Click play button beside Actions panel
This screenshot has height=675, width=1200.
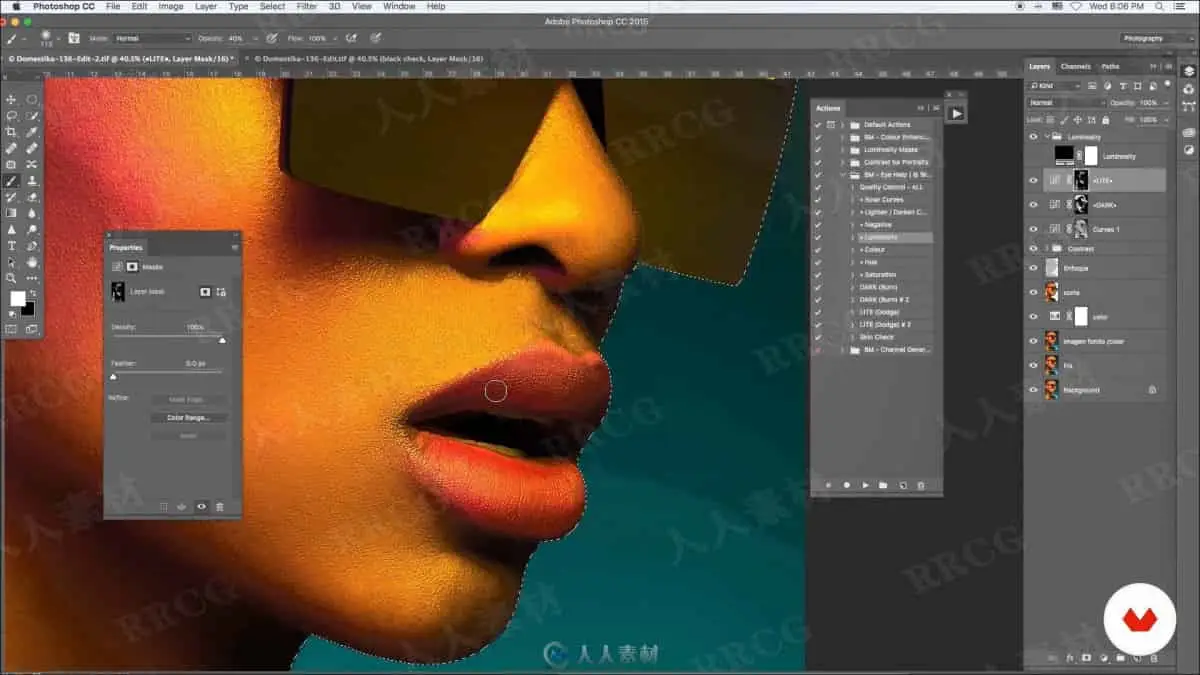[x=956, y=114]
